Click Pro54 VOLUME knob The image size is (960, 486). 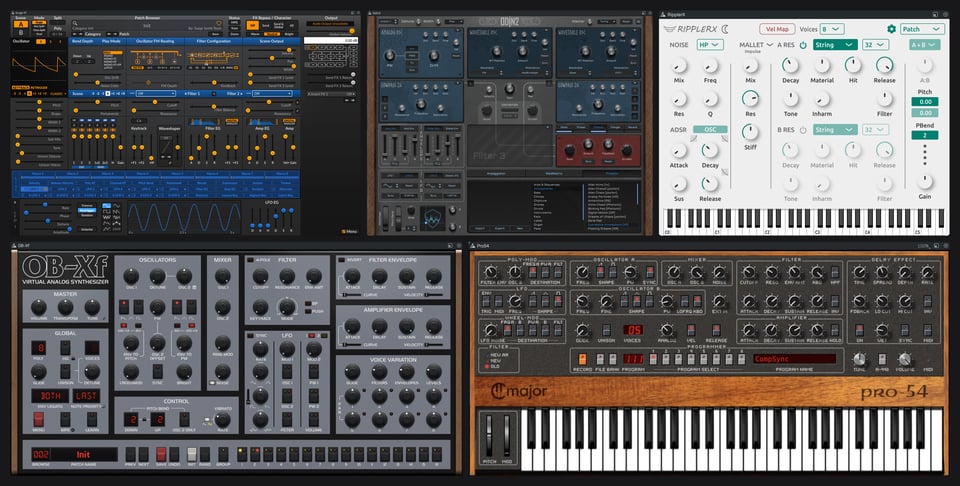[x=905, y=359]
